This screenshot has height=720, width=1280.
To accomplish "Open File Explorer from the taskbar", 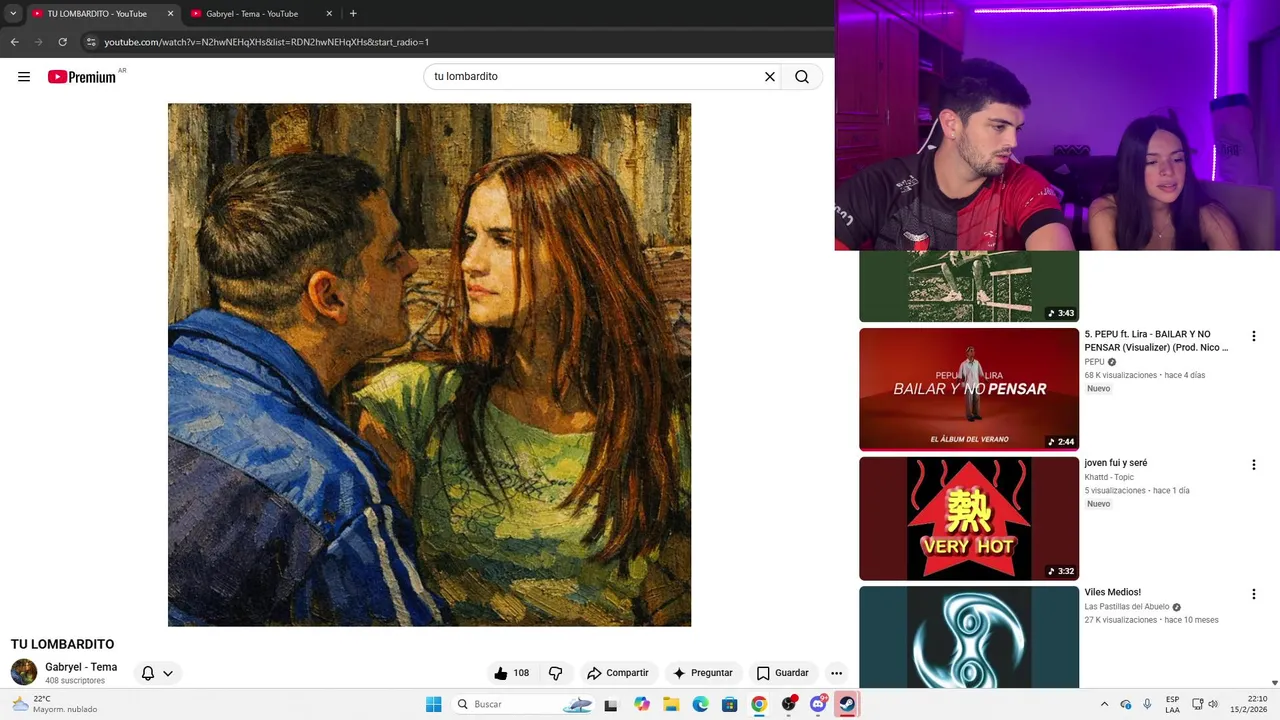I will [671, 704].
